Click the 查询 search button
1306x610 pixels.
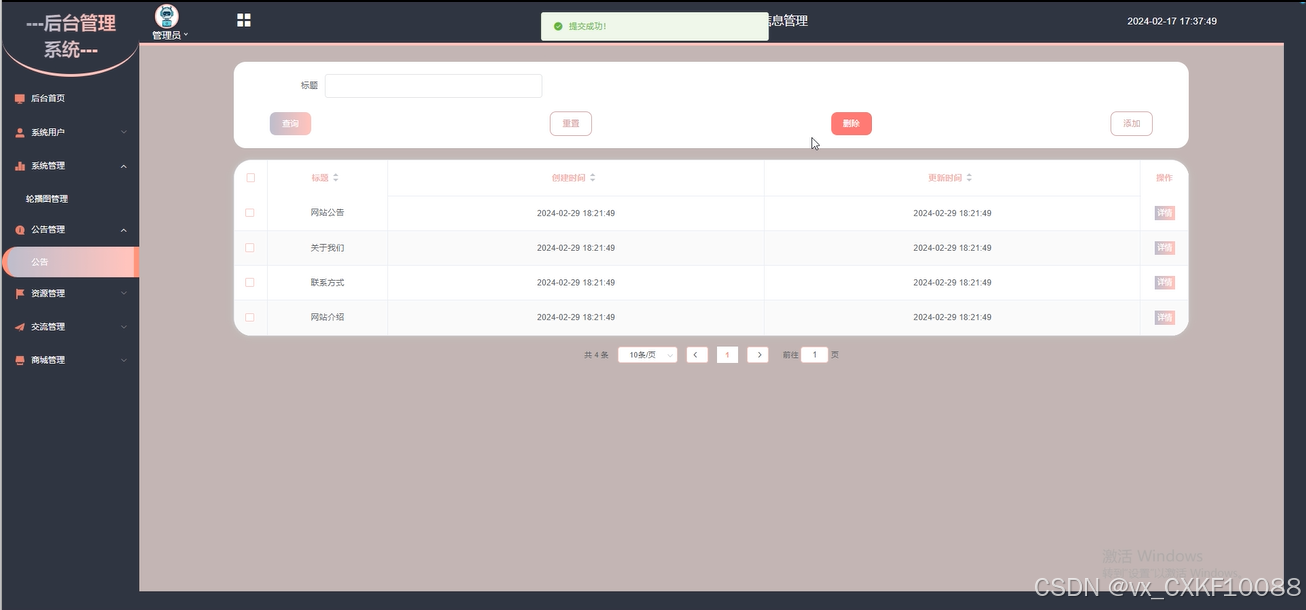[x=290, y=124]
